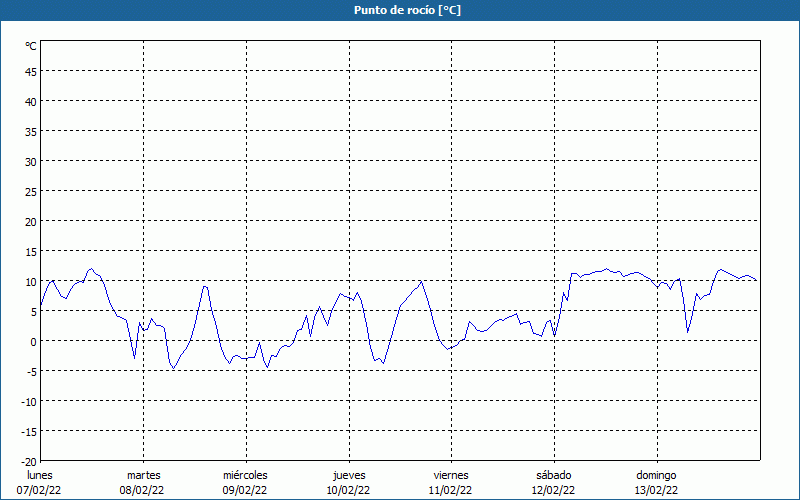The width and height of the screenshot is (800, 500).
Task: Click the 0 y-axis value label
Action: click(33, 341)
